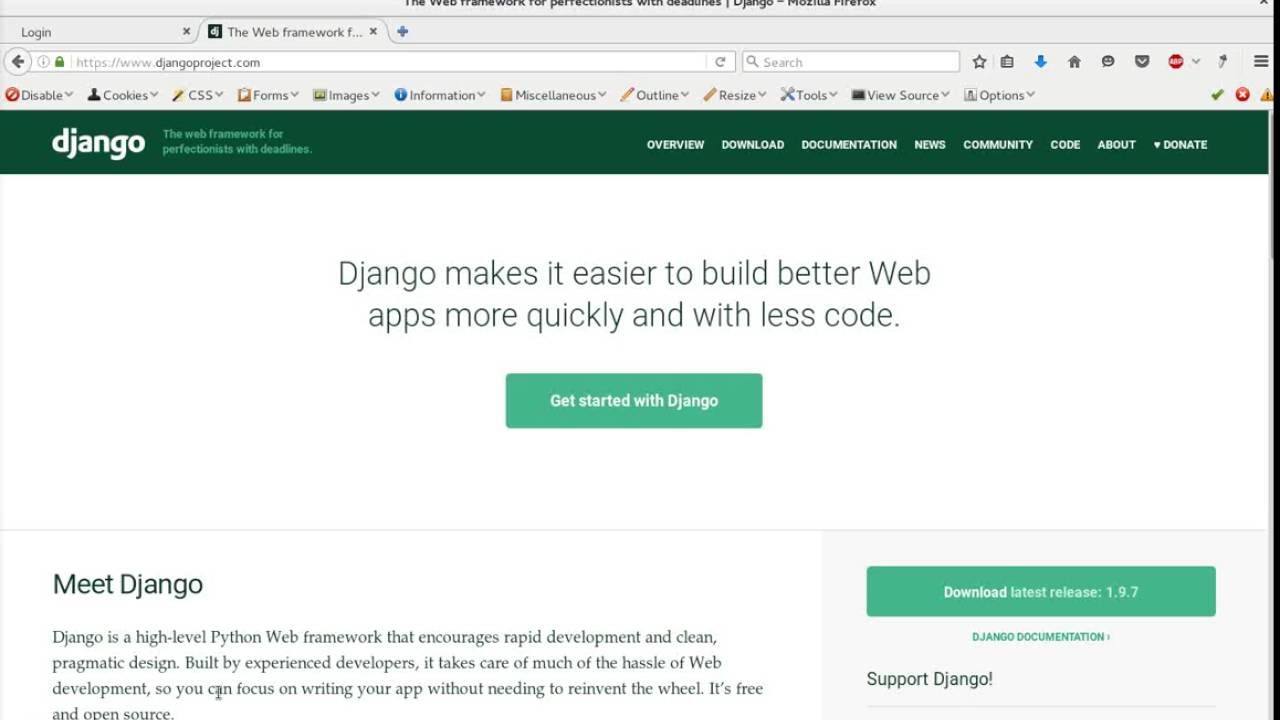The height and width of the screenshot is (720, 1280).
Task: Click the site information (i) icon
Action: tap(43, 62)
